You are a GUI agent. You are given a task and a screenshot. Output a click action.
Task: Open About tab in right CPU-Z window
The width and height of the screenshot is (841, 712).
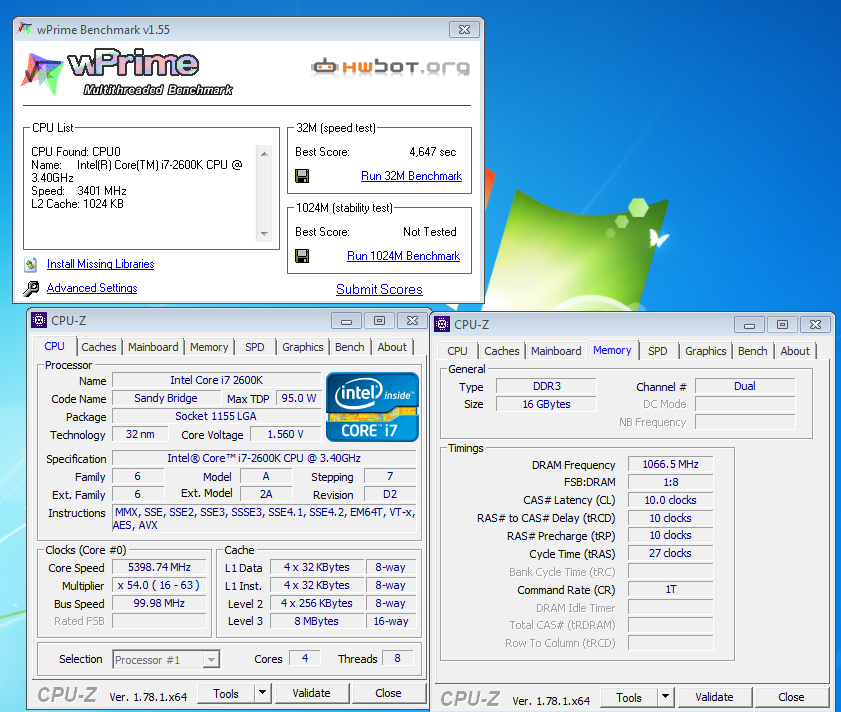click(x=795, y=351)
